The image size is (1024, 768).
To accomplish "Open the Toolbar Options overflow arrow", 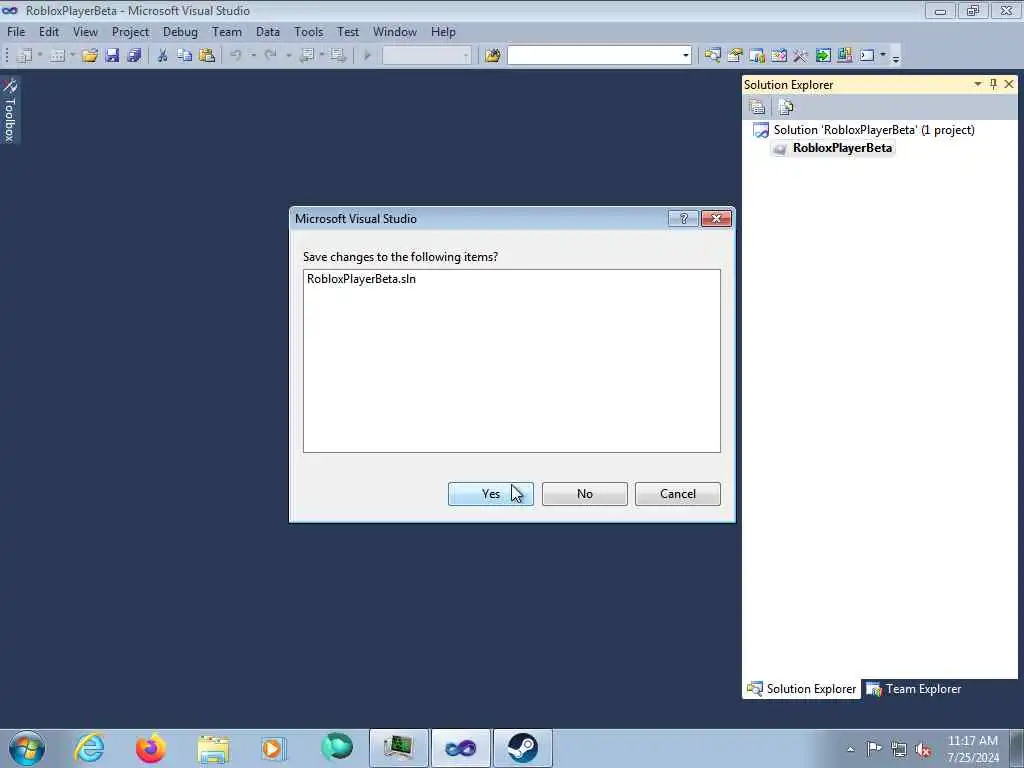I will tap(896, 57).
